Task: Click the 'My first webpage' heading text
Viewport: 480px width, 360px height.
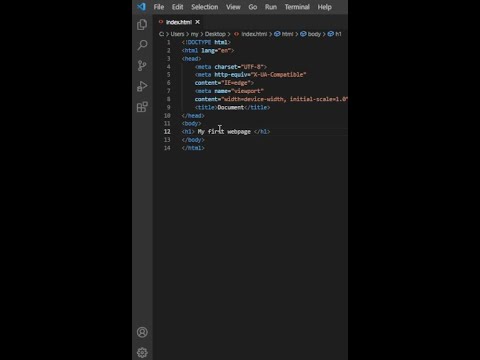Action: (x=224, y=132)
